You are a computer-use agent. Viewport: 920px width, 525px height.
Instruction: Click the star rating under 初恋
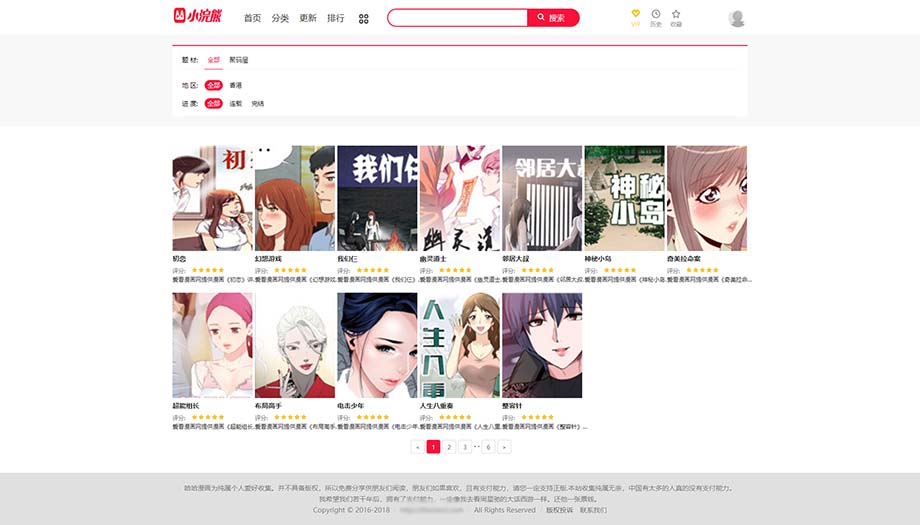pyautogui.click(x=208, y=270)
